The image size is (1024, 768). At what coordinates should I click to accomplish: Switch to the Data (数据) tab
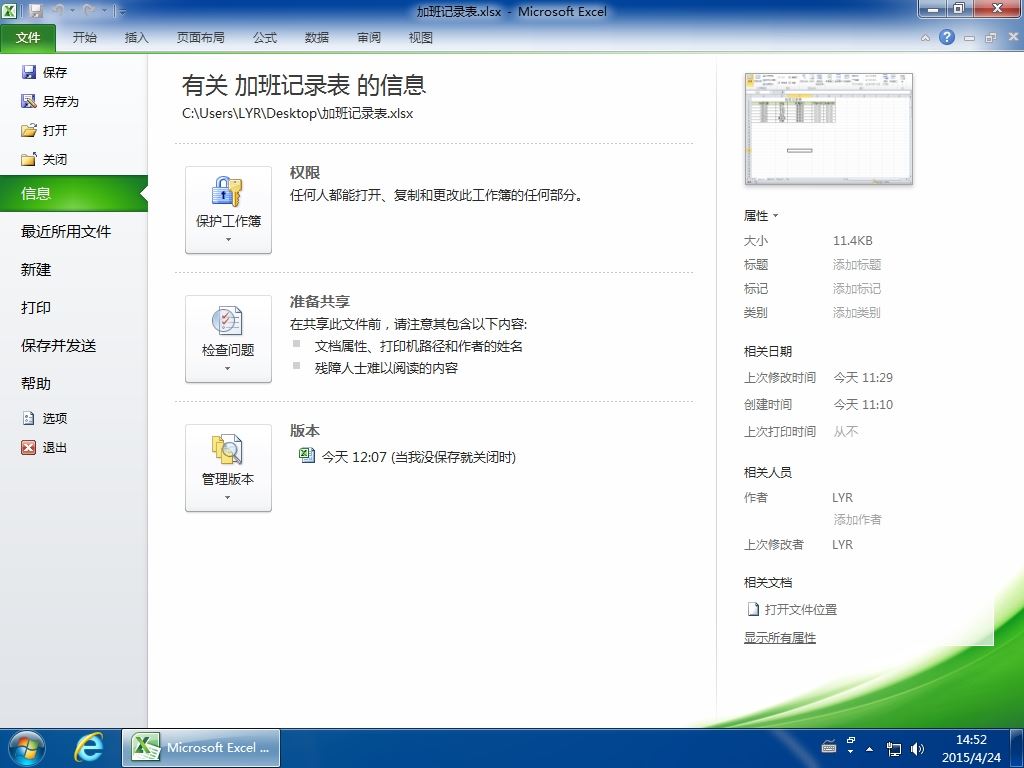pos(317,38)
